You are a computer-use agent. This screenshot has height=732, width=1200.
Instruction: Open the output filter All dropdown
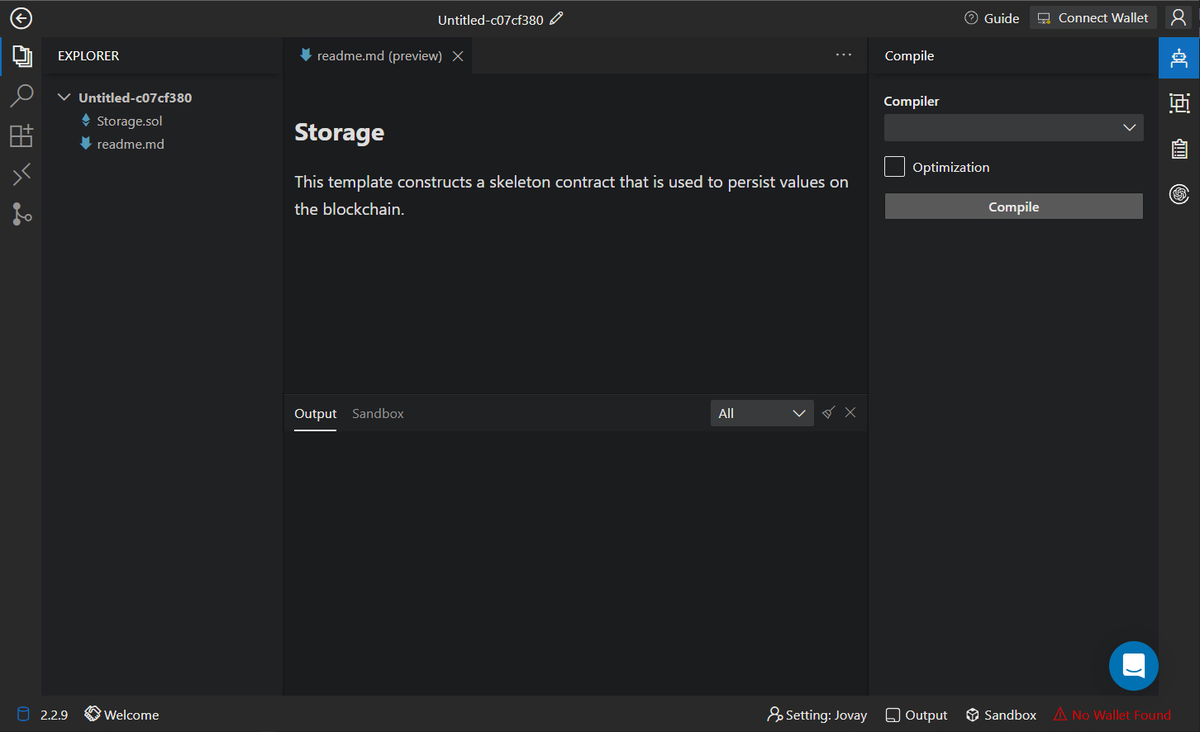(x=761, y=413)
